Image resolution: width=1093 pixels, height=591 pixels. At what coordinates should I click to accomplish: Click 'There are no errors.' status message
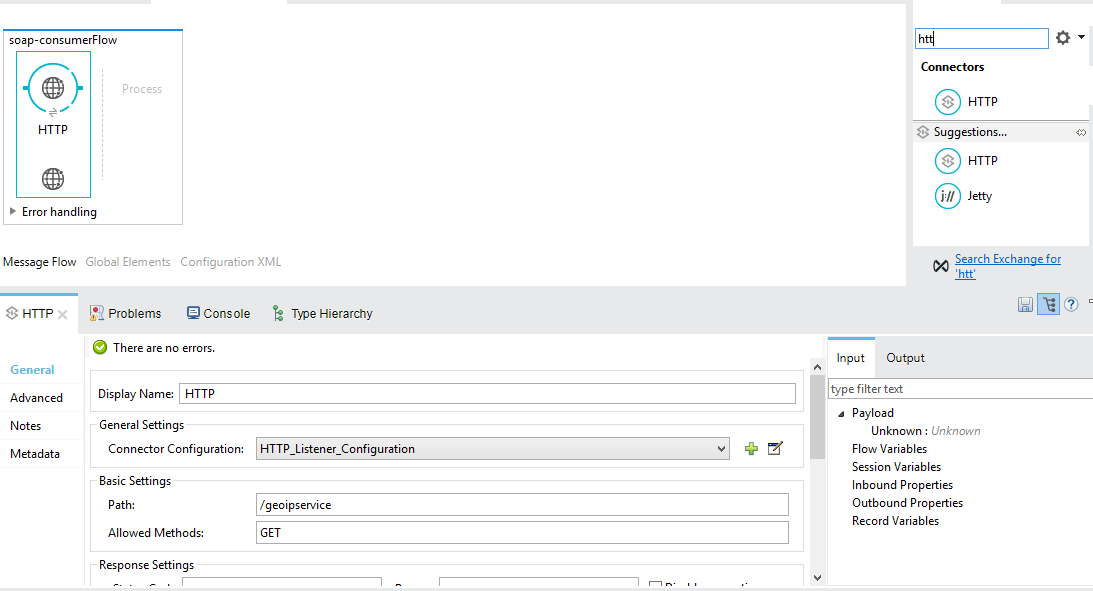point(164,348)
